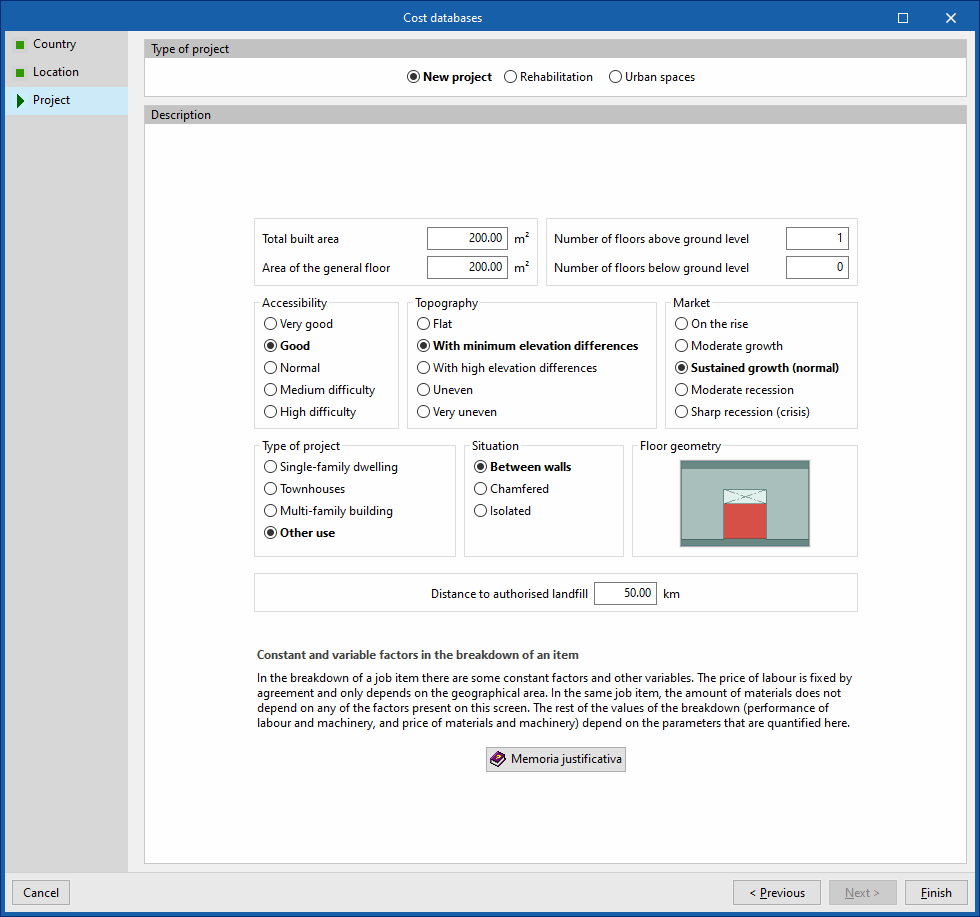Maximize the Cost databases window
Viewport: 980px width, 917px height.
902,18
